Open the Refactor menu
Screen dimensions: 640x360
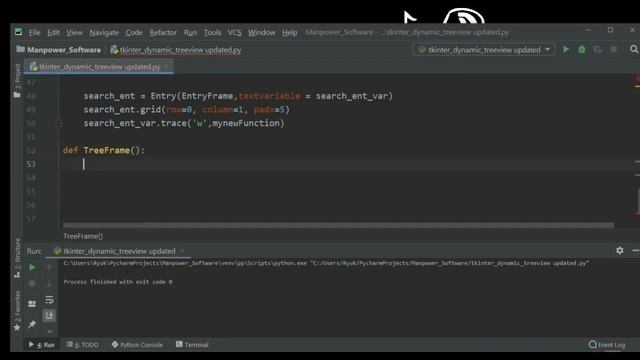tap(163, 33)
